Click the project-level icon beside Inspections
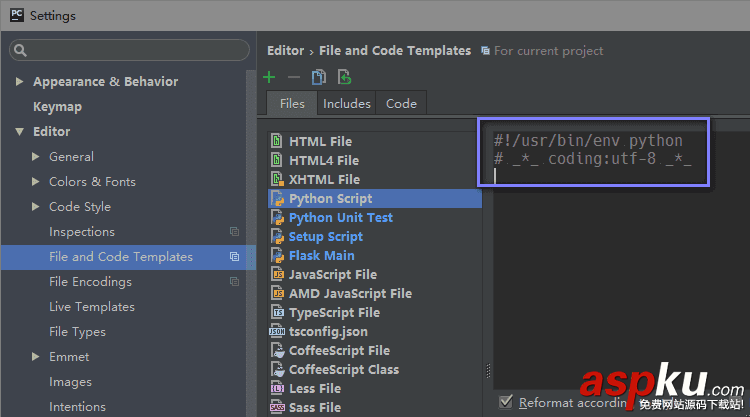This screenshot has height=417, width=750. 234,231
